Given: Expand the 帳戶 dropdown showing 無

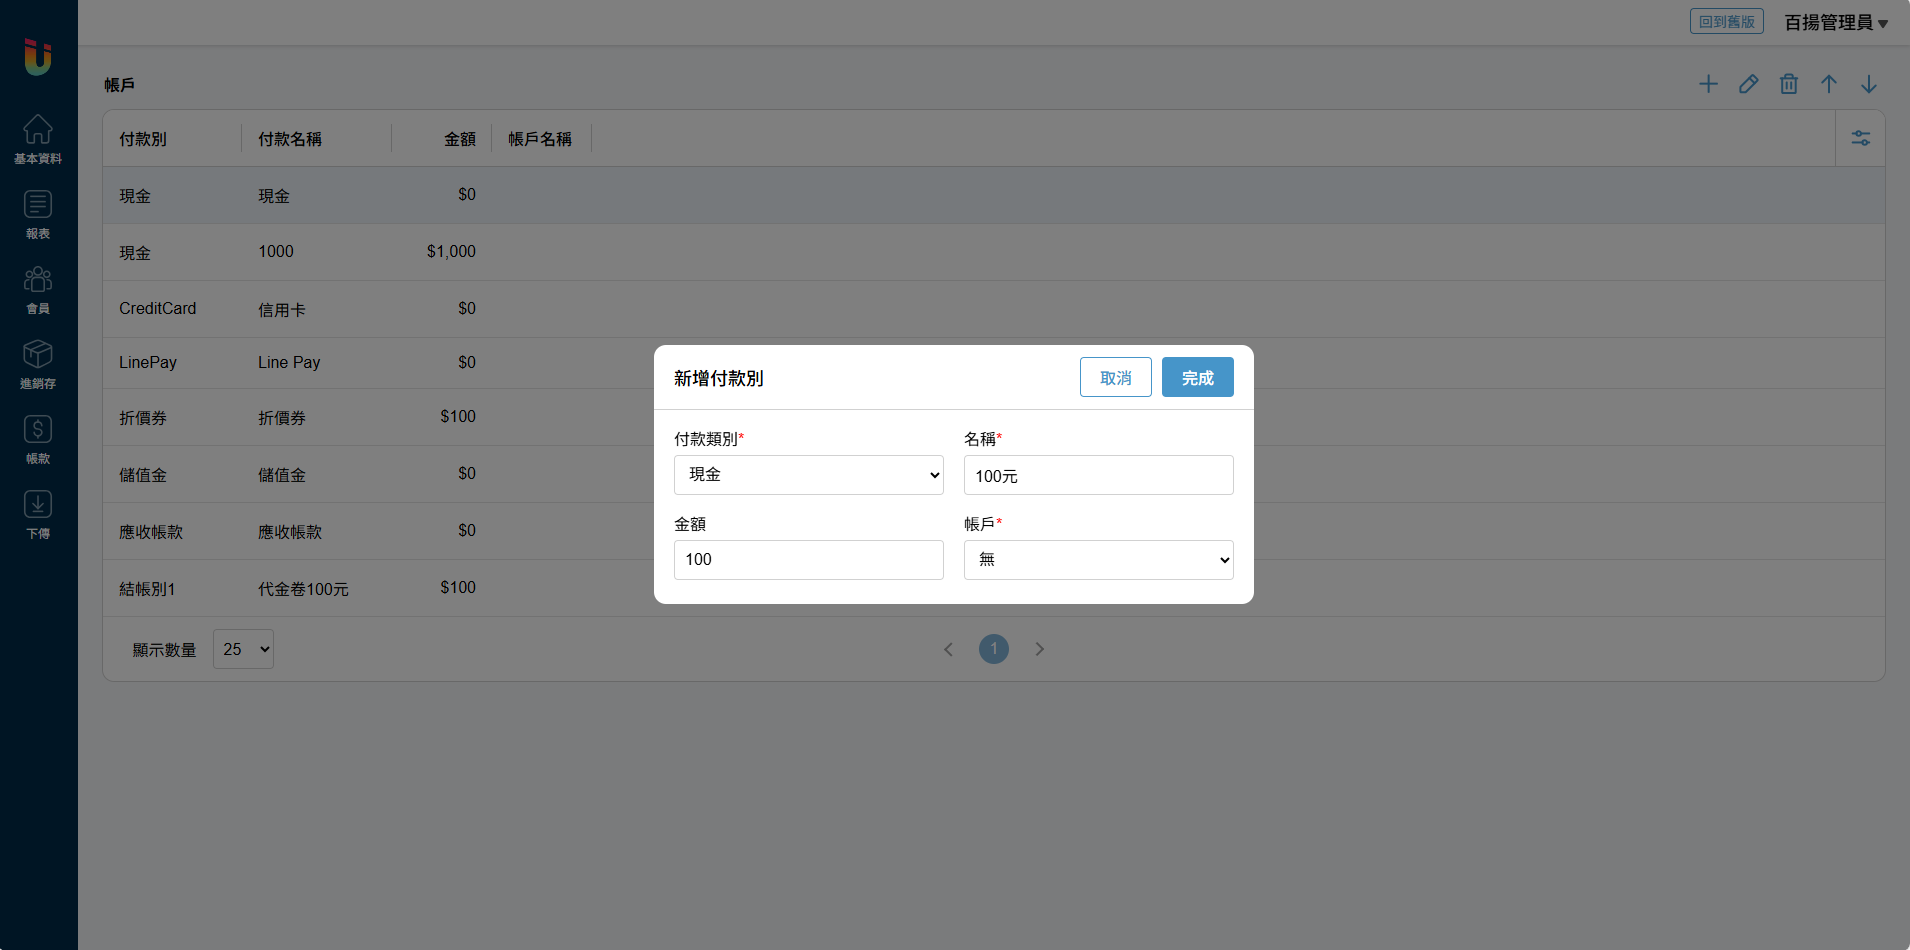Looking at the screenshot, I should pos(1098,560).
